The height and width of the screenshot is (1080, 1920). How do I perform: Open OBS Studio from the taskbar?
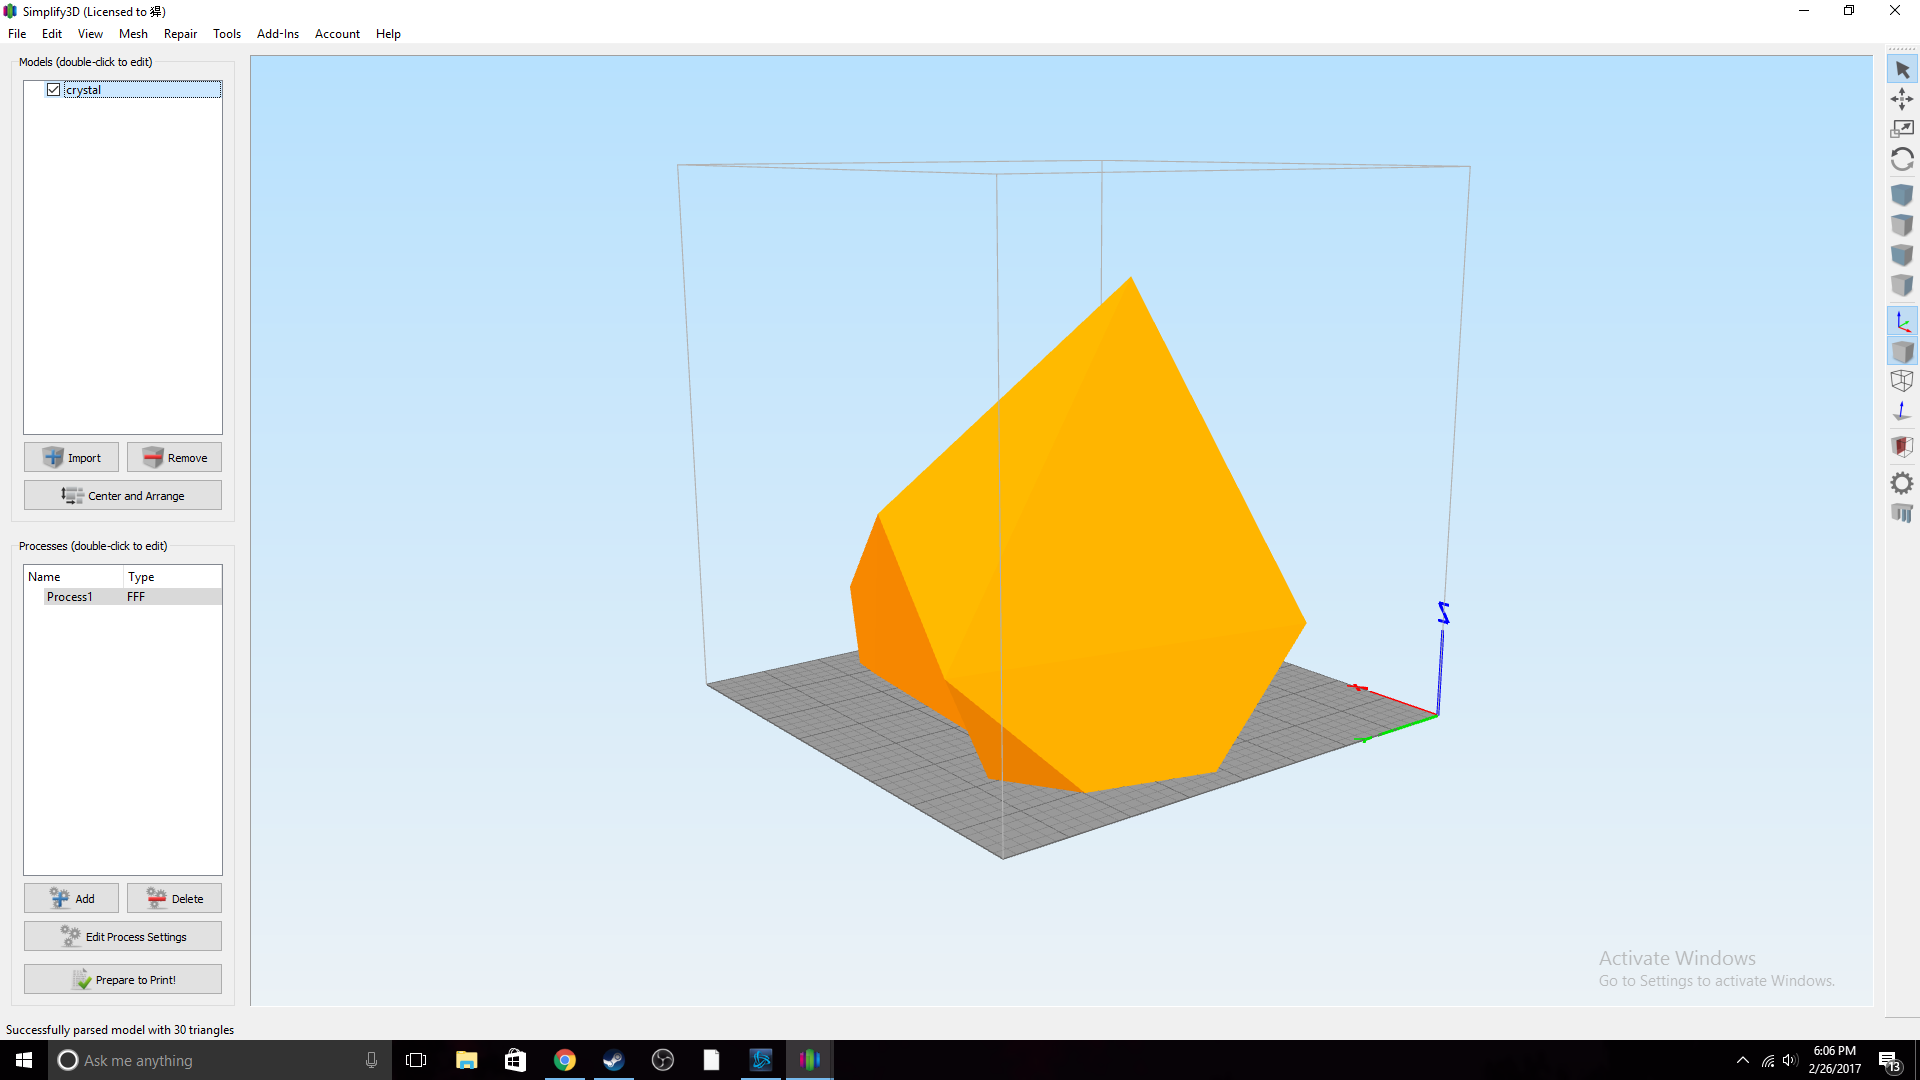663,1060
